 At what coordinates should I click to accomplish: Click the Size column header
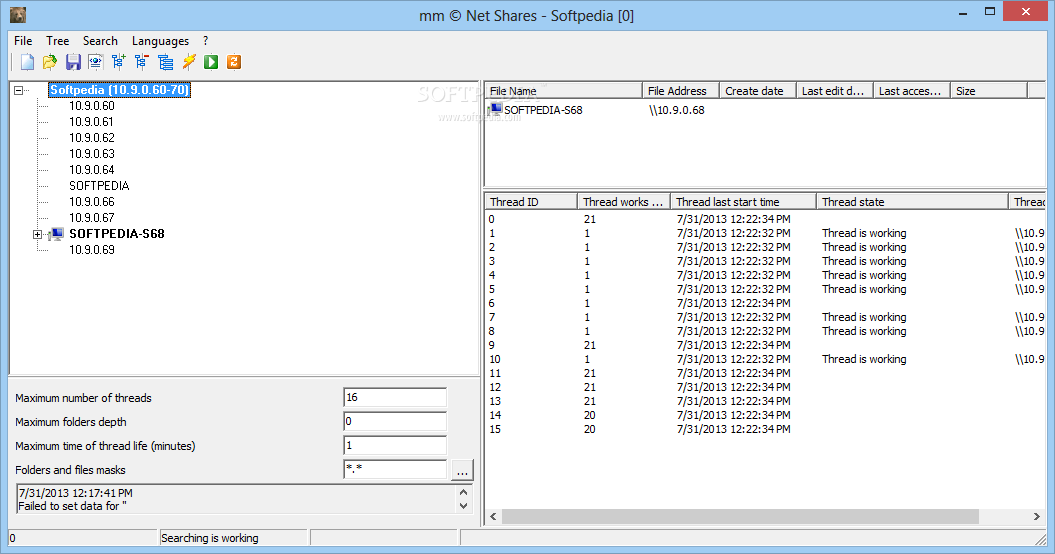(988, 91)
